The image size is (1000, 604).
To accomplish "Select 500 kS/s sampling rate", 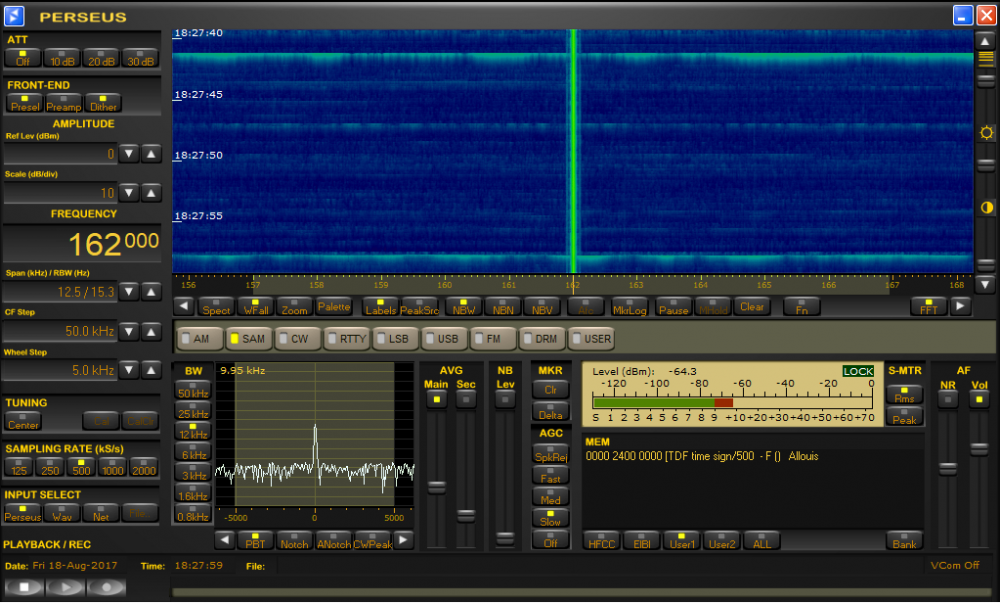I will pyautogui.click(x=81, y=467).
